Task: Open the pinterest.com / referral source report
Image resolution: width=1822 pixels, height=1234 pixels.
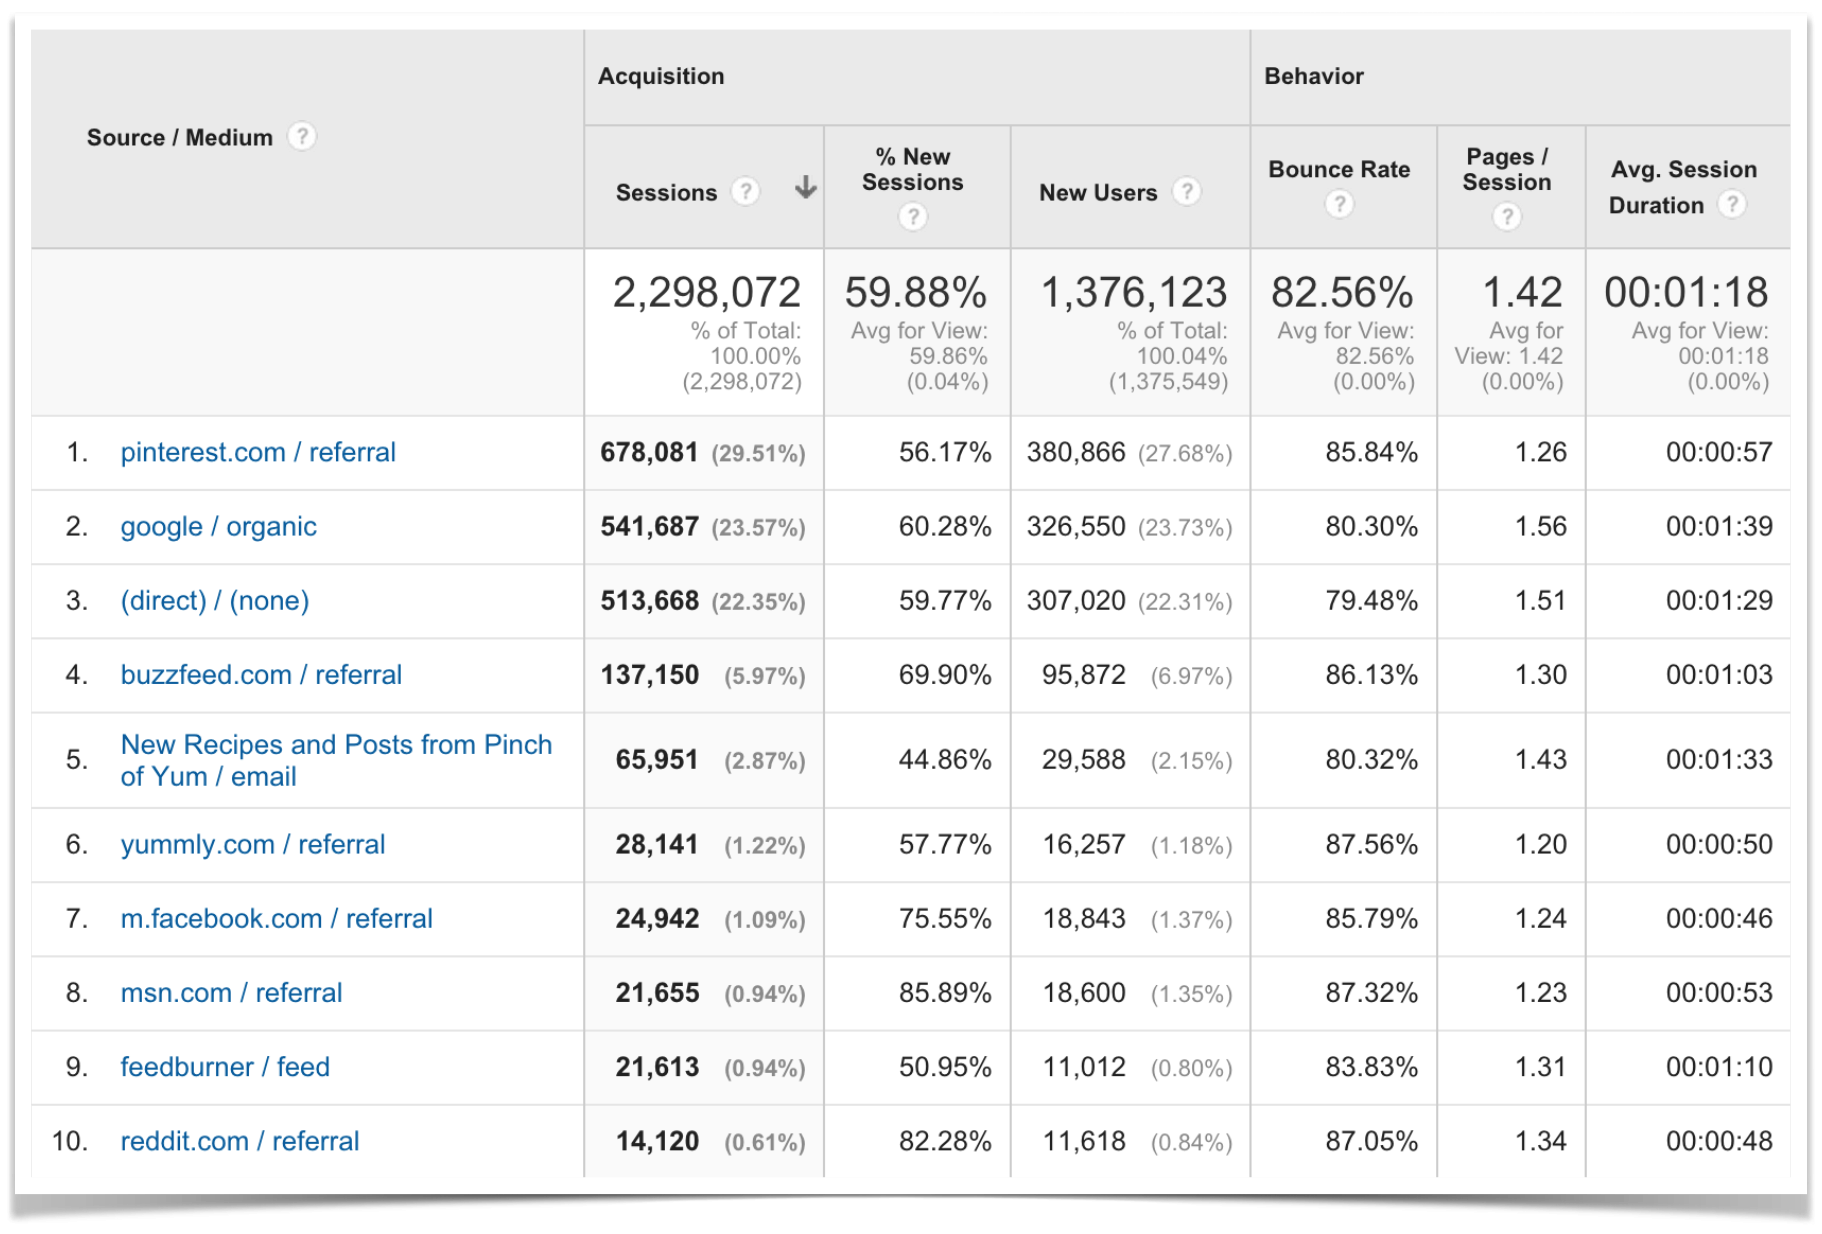Action: (x=257, y=452)
